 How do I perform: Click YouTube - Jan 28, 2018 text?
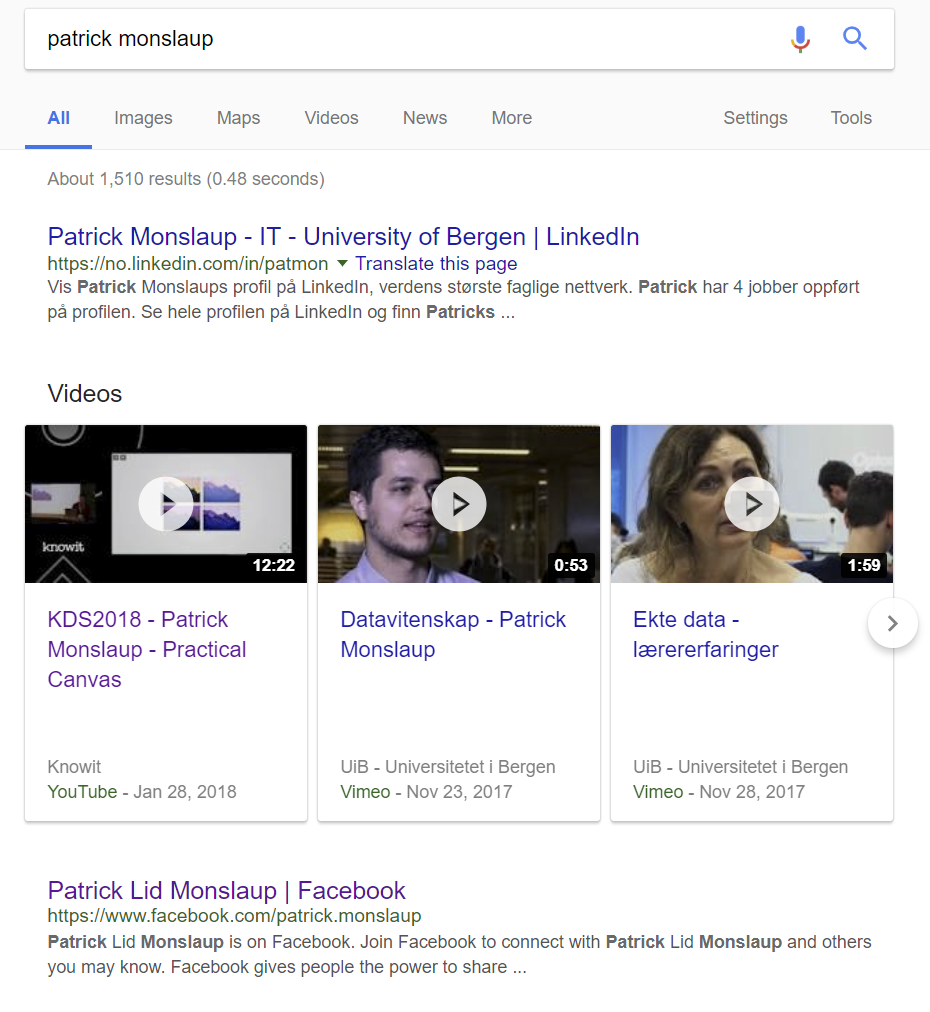point(142,792)
